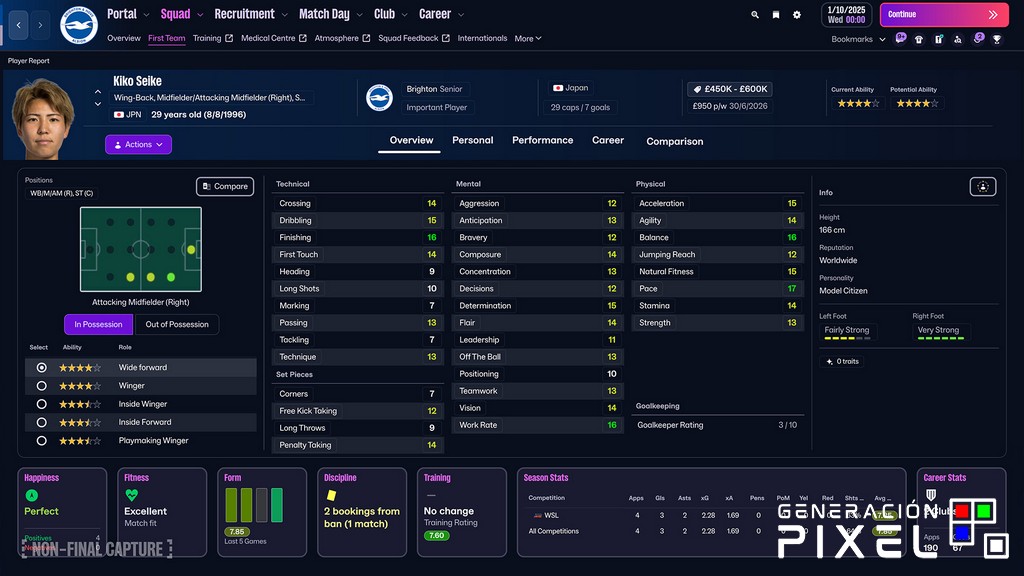This screenshot has height=576, width=1024.
Task: Open the tactics clipboard bookmark icon
Action: [938, 39]
